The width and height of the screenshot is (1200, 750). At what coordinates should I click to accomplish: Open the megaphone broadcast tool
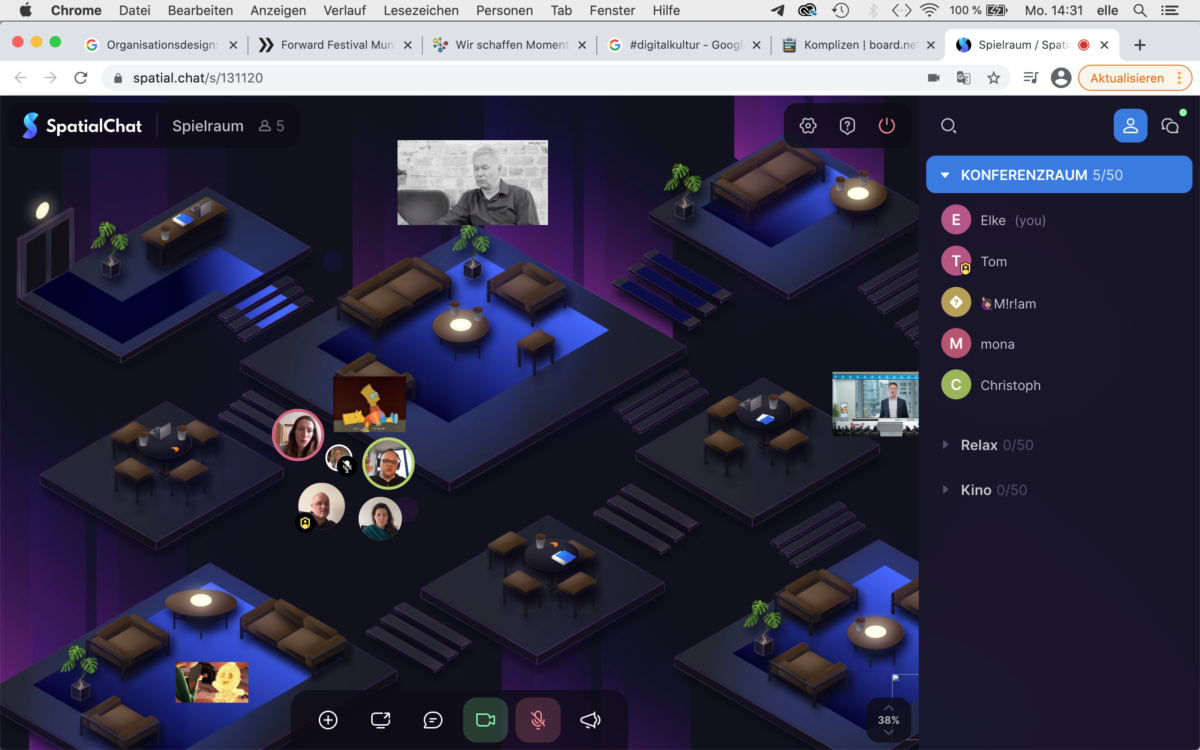(x=590, y=720)
